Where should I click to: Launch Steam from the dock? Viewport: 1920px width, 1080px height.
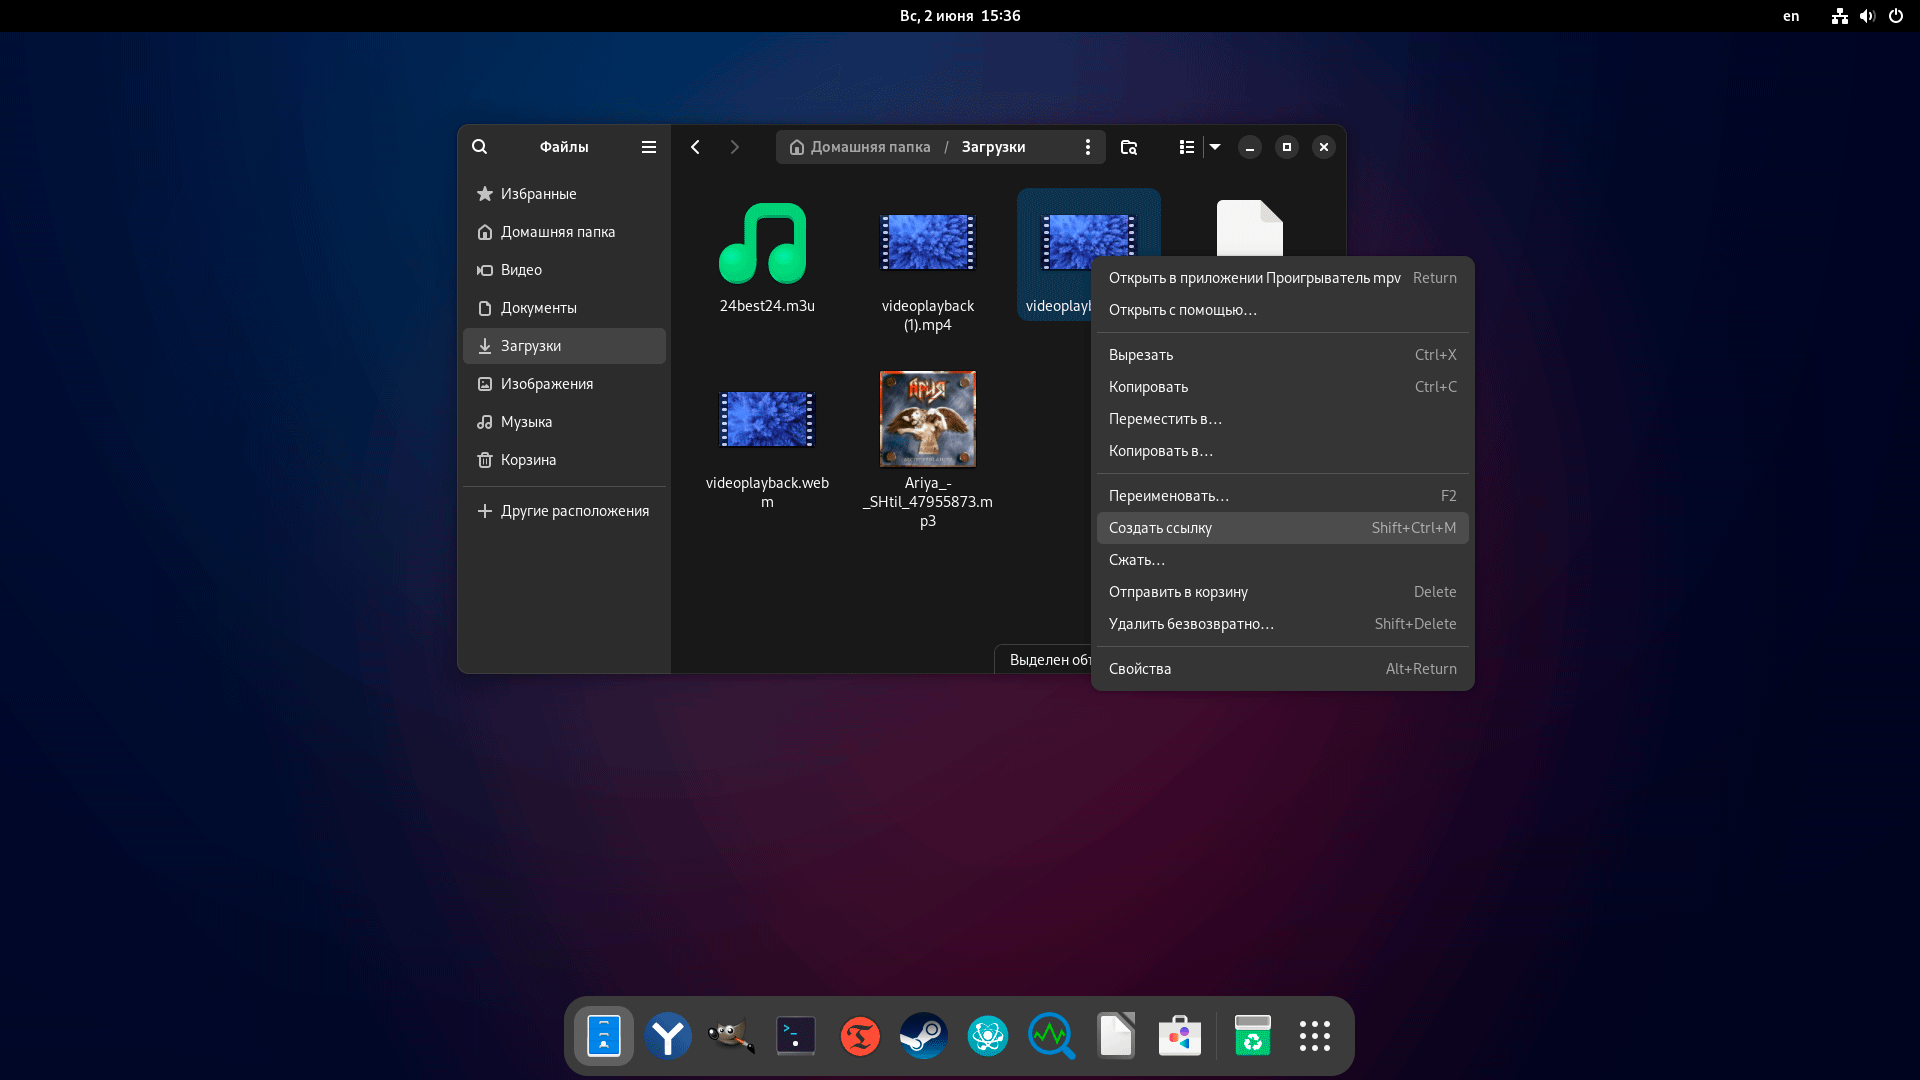[923, 1036]
